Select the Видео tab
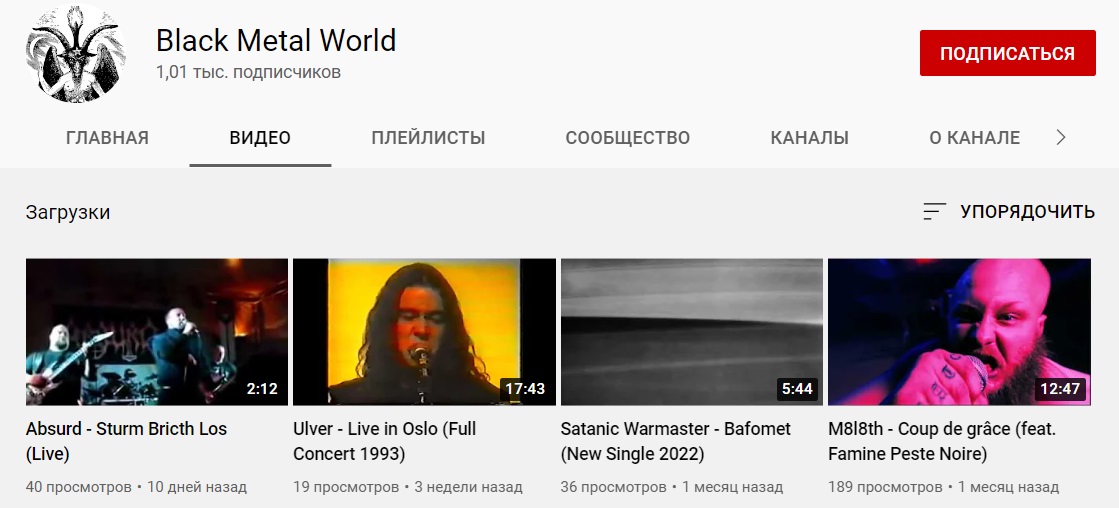The image size is (1119, 508). (x=260, y=138)
